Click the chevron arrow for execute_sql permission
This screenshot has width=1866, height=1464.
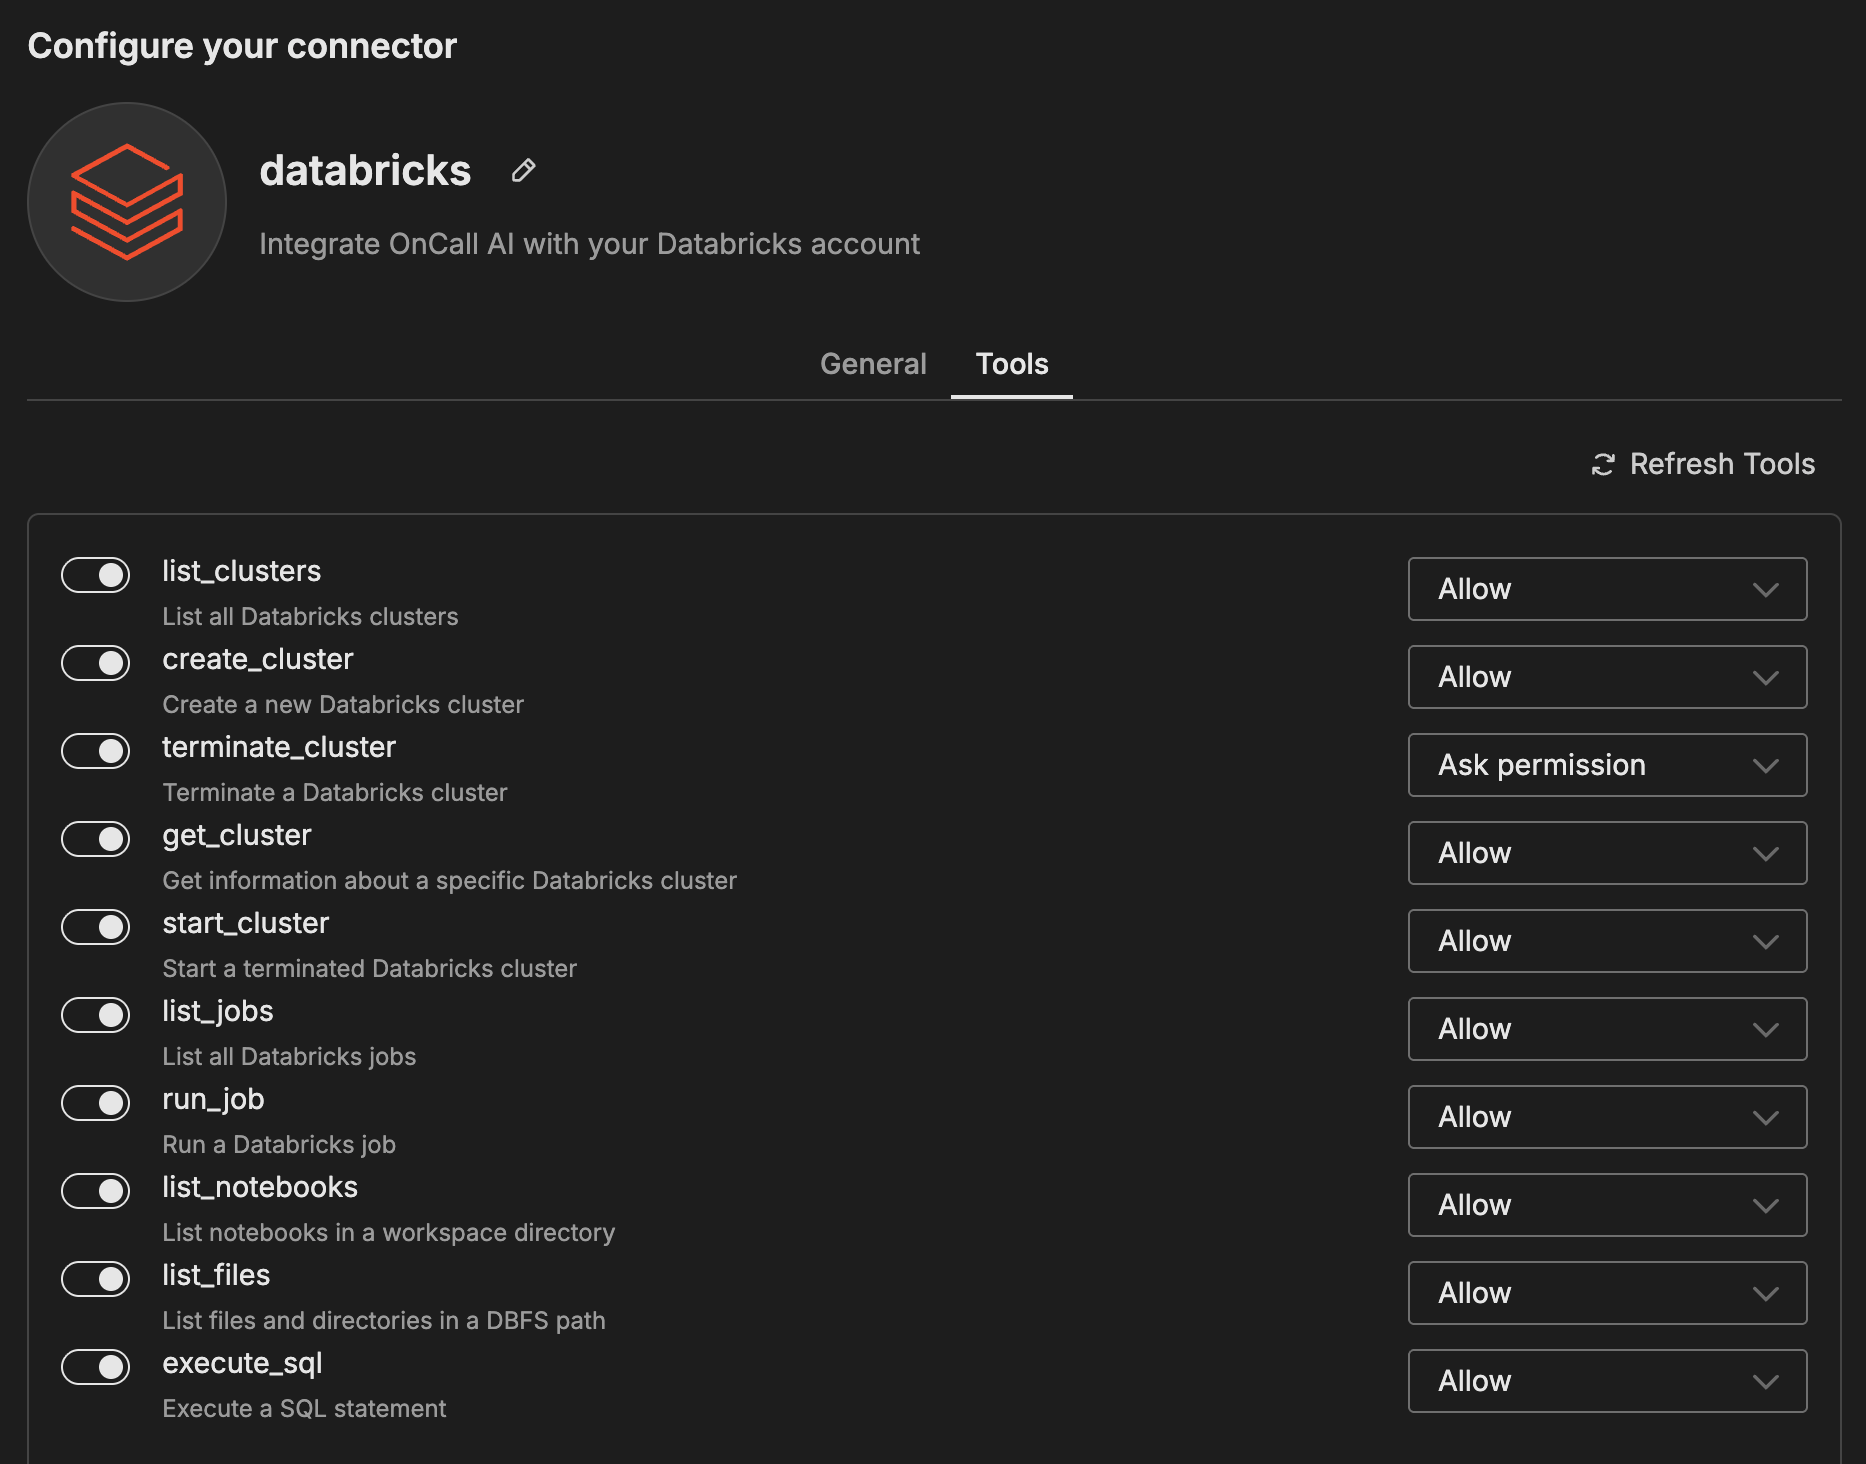click(1765, 1381)
